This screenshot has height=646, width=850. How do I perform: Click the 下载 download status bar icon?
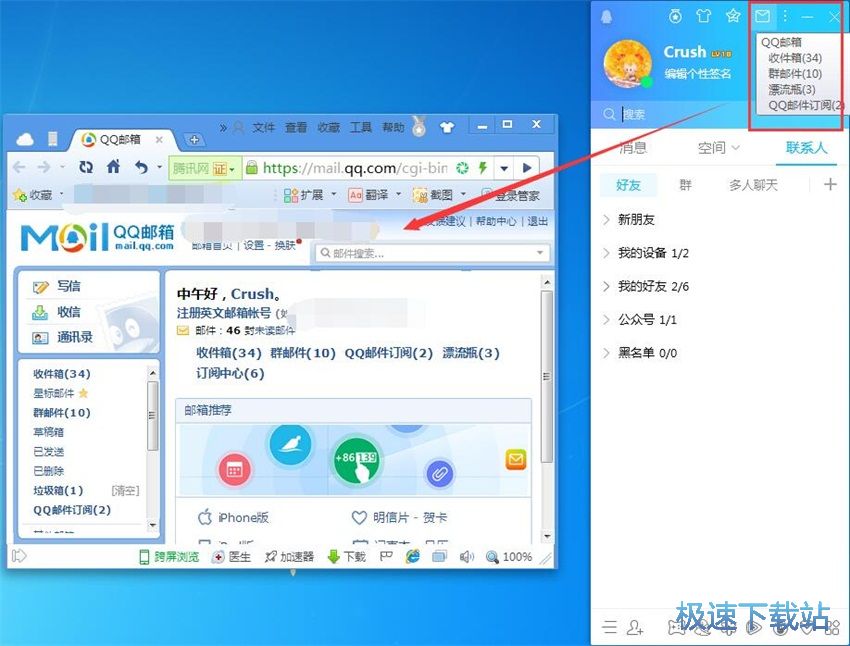tap(347, 557)
